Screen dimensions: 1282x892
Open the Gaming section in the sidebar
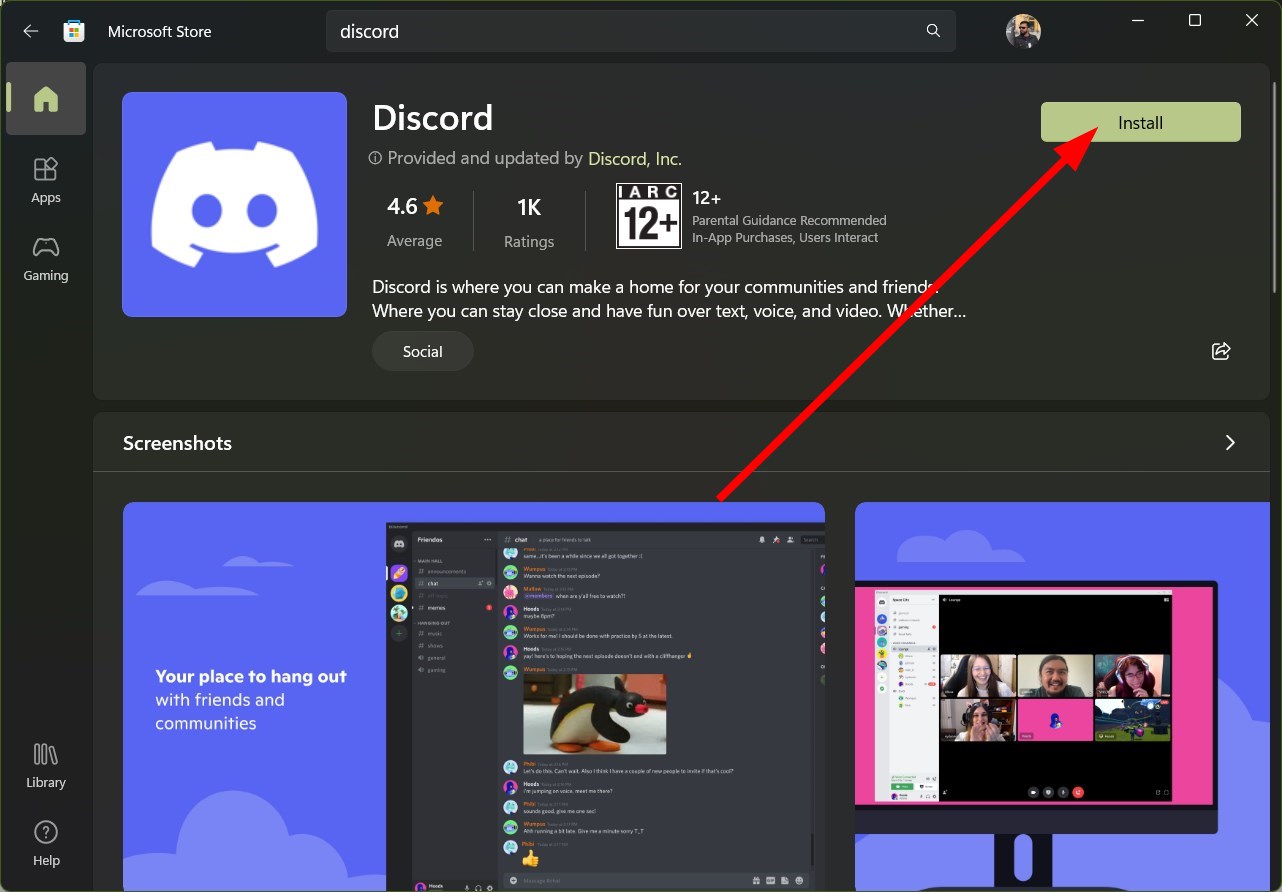(46, 259)
